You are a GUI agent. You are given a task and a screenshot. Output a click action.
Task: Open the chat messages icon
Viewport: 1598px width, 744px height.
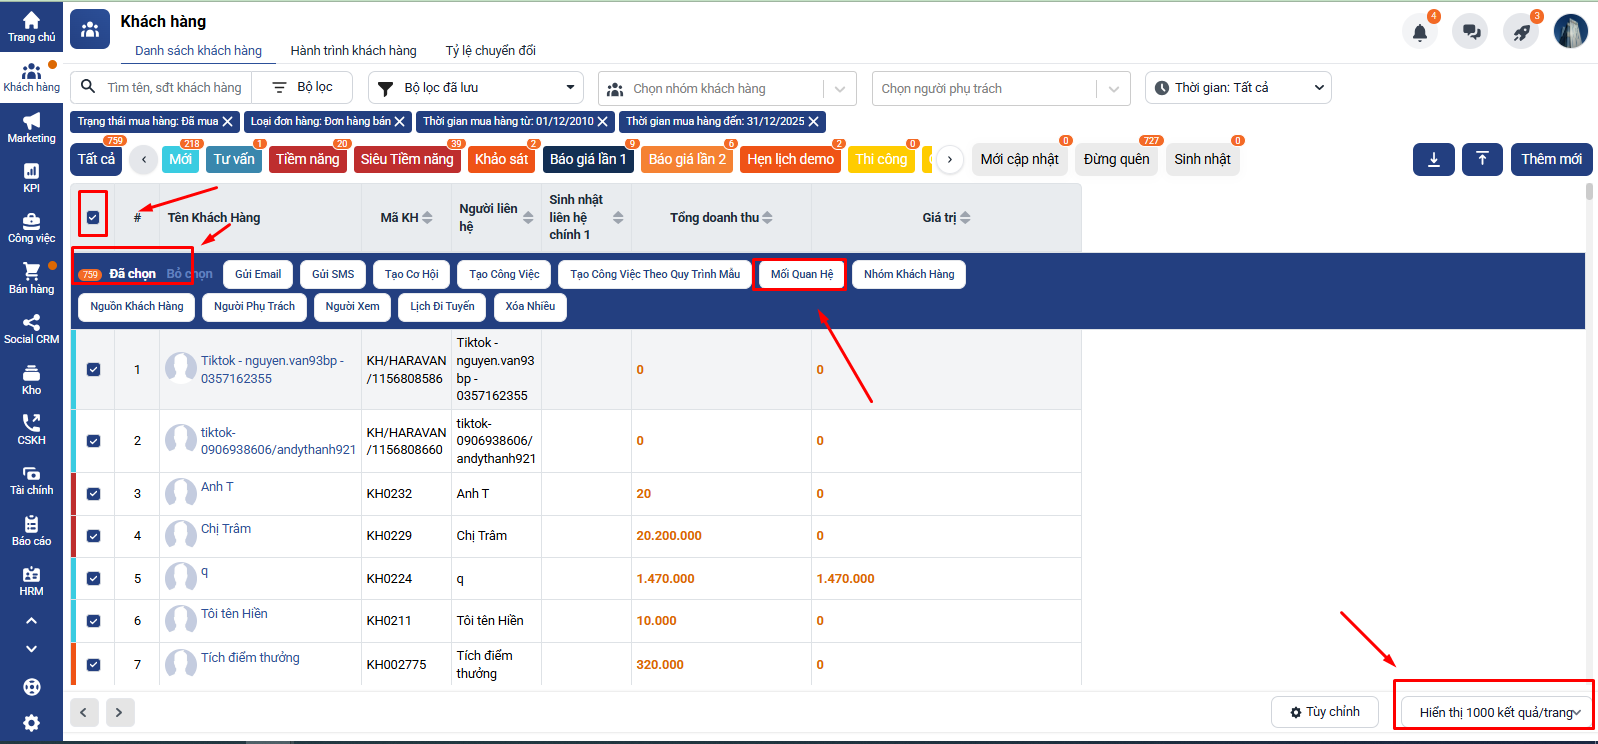point(1471,32)
